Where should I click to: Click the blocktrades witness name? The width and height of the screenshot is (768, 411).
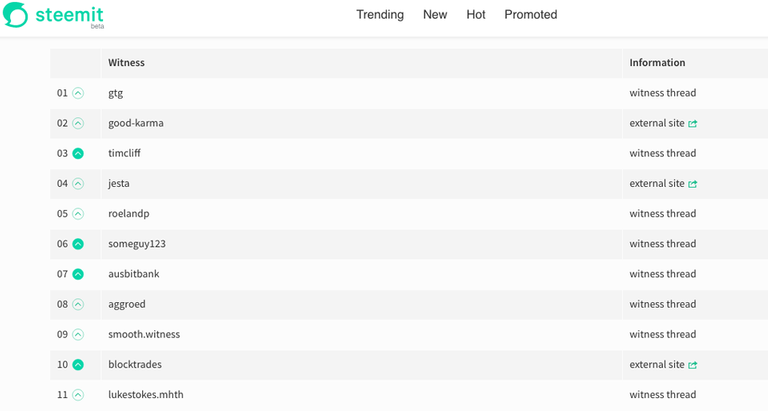coord(135,365)
